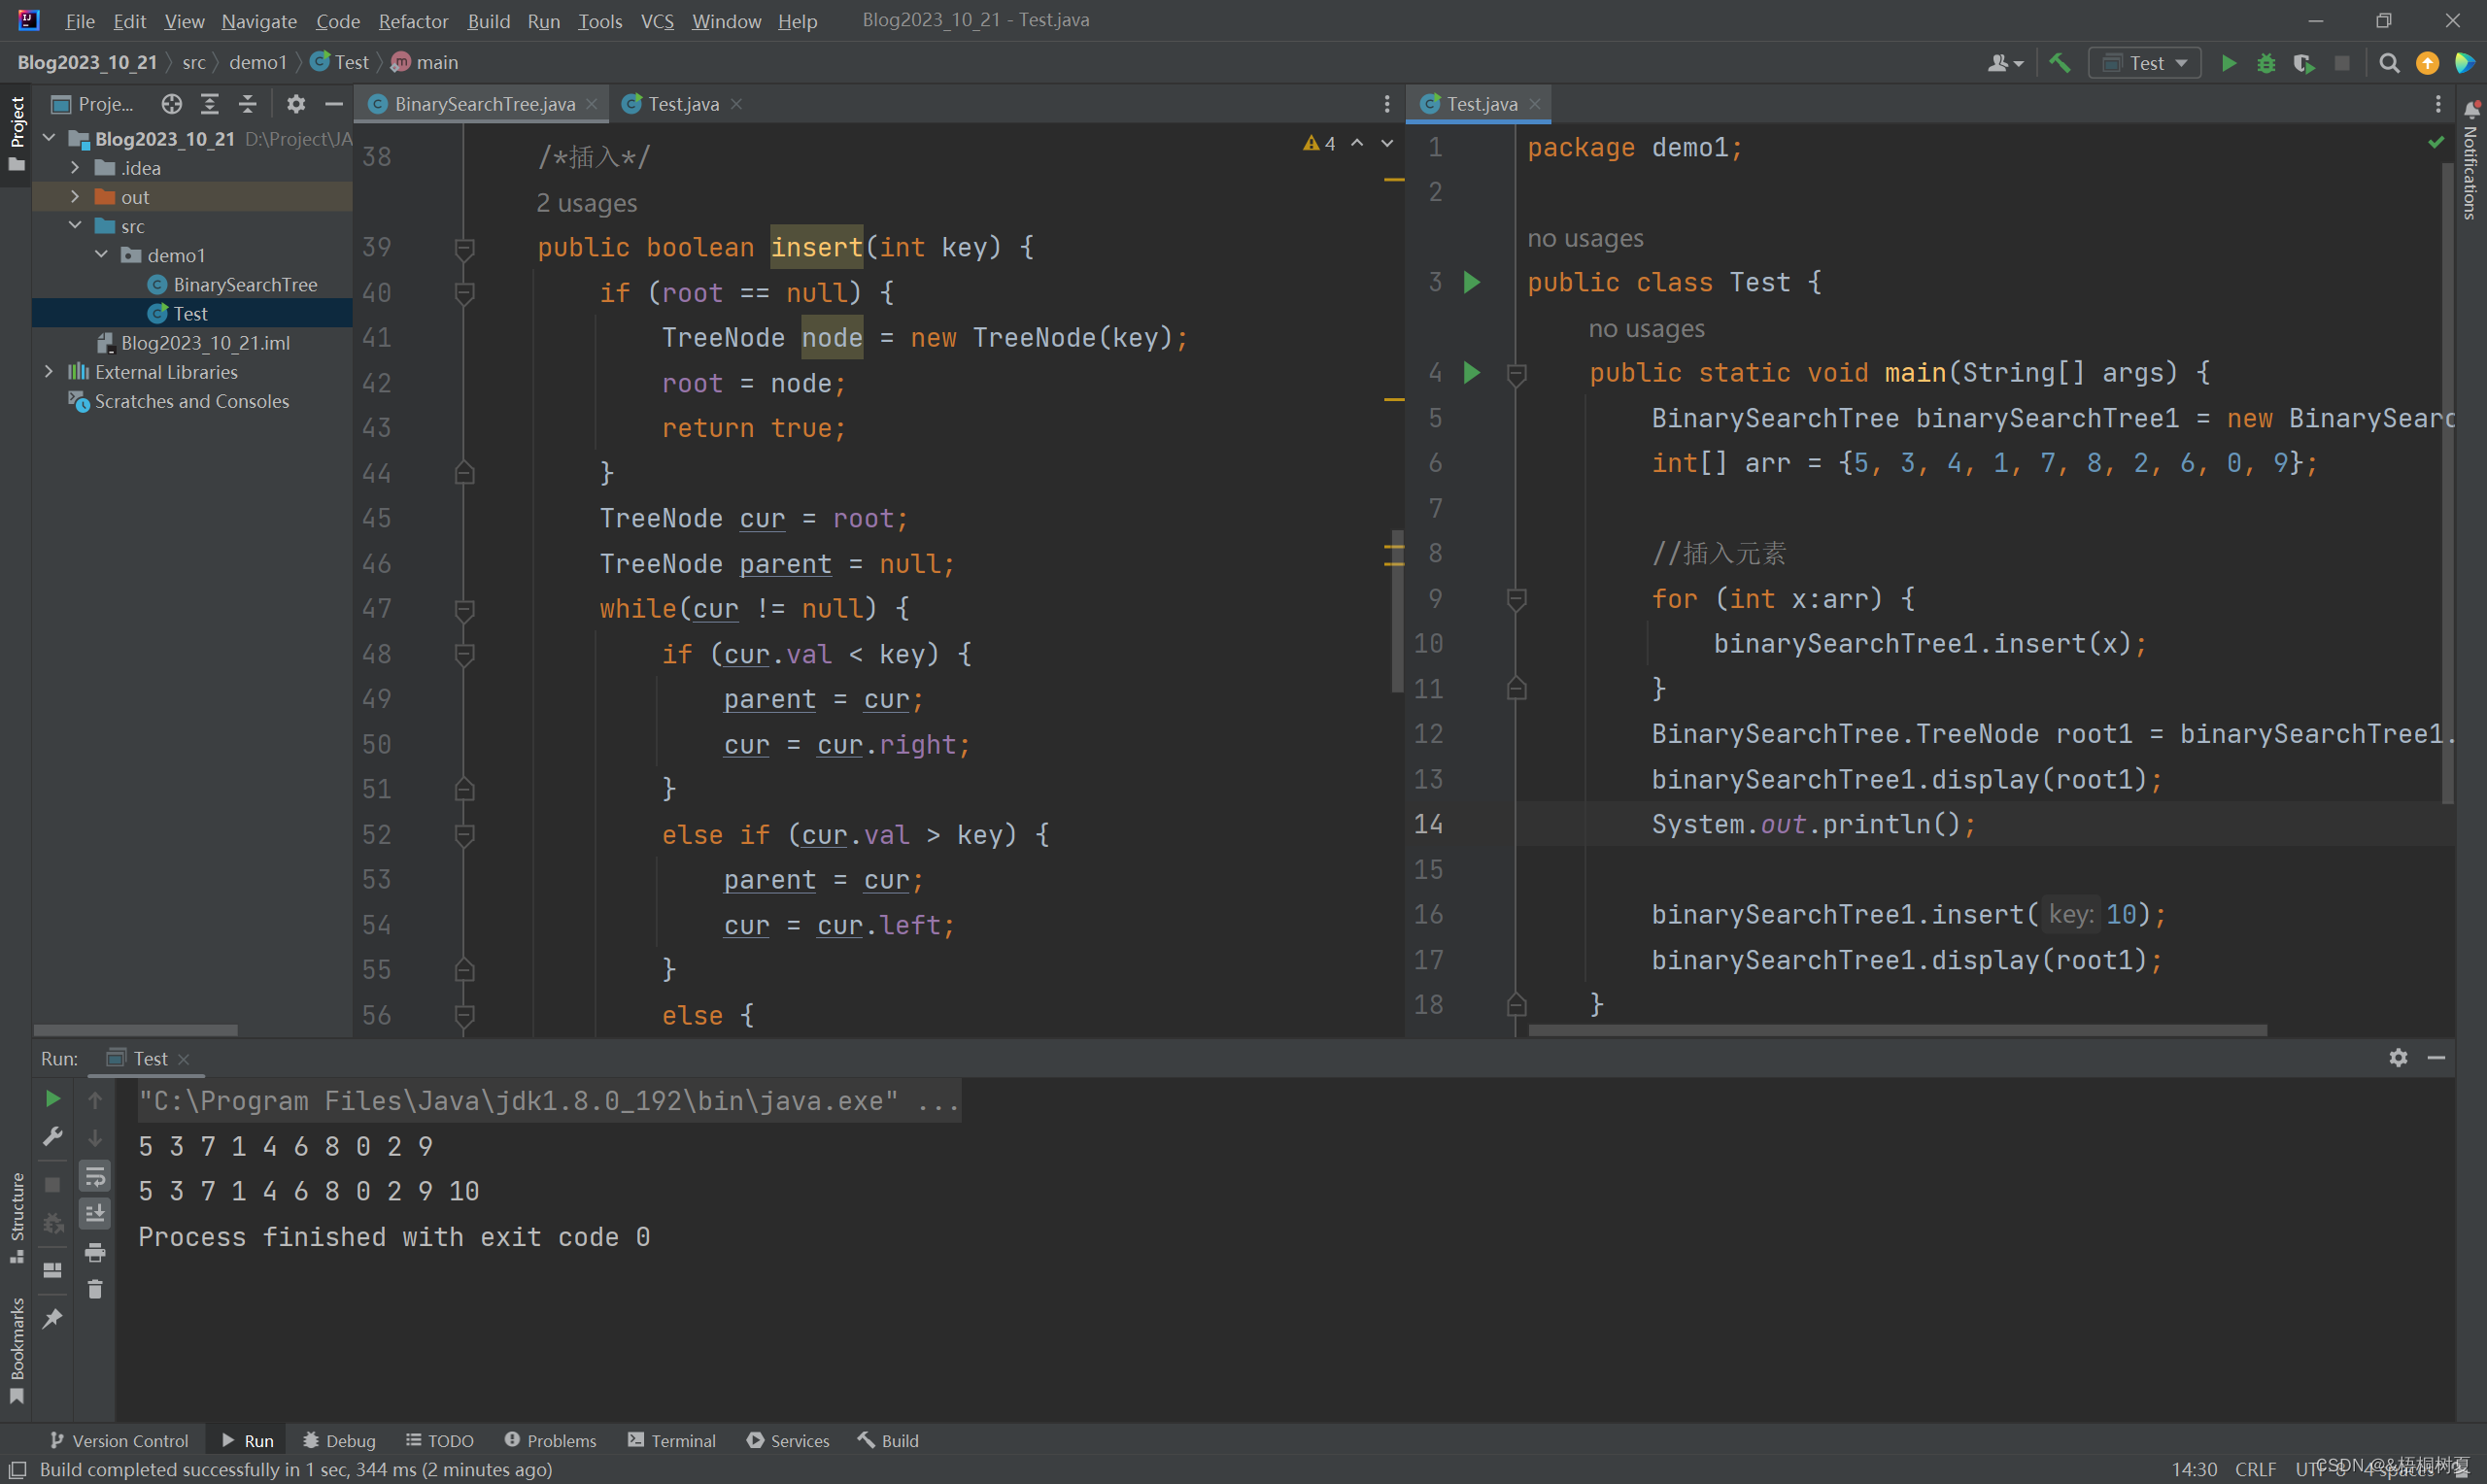Viewport: 2487px width, 1484px height.
Task: Collapse all in Project panel
Action: [248, 104]
